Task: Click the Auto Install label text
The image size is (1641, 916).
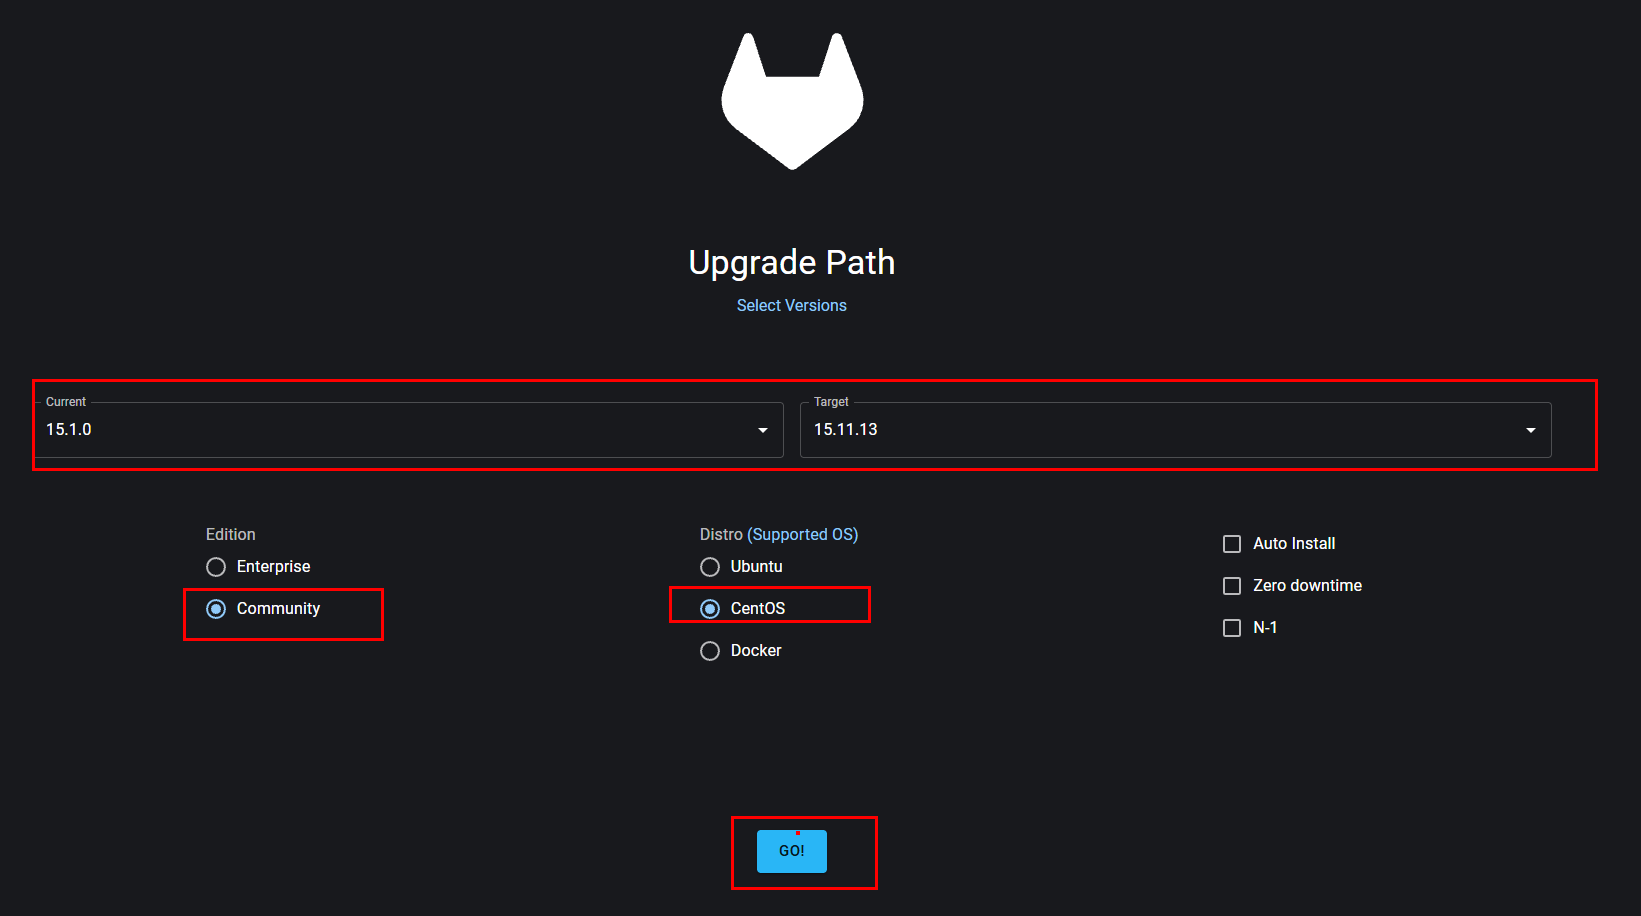Action: (x=1294, y=544)
